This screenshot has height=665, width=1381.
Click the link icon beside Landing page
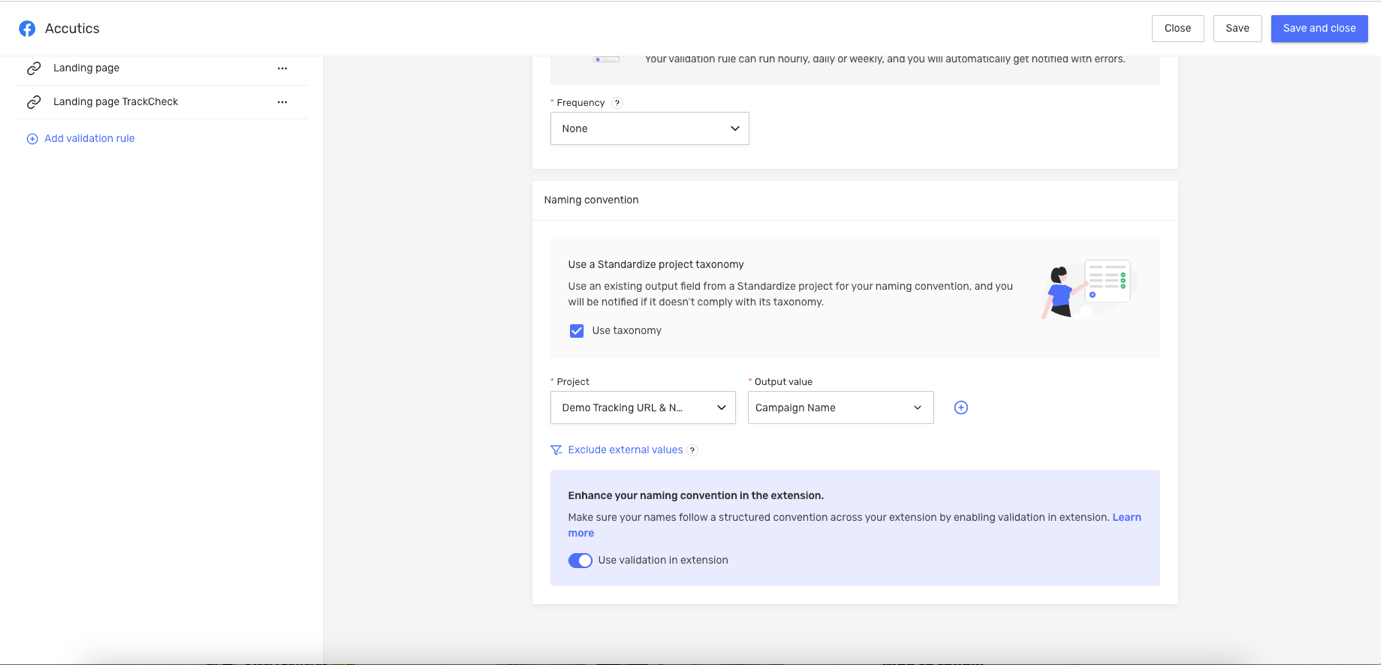click(34, 68)
